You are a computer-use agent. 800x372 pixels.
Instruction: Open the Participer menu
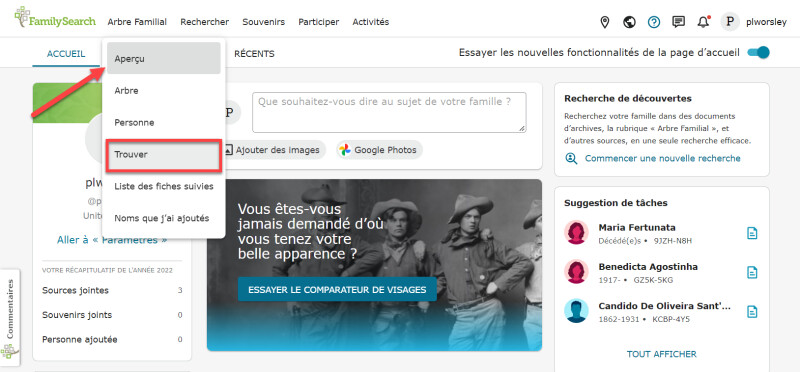point(318,22)
